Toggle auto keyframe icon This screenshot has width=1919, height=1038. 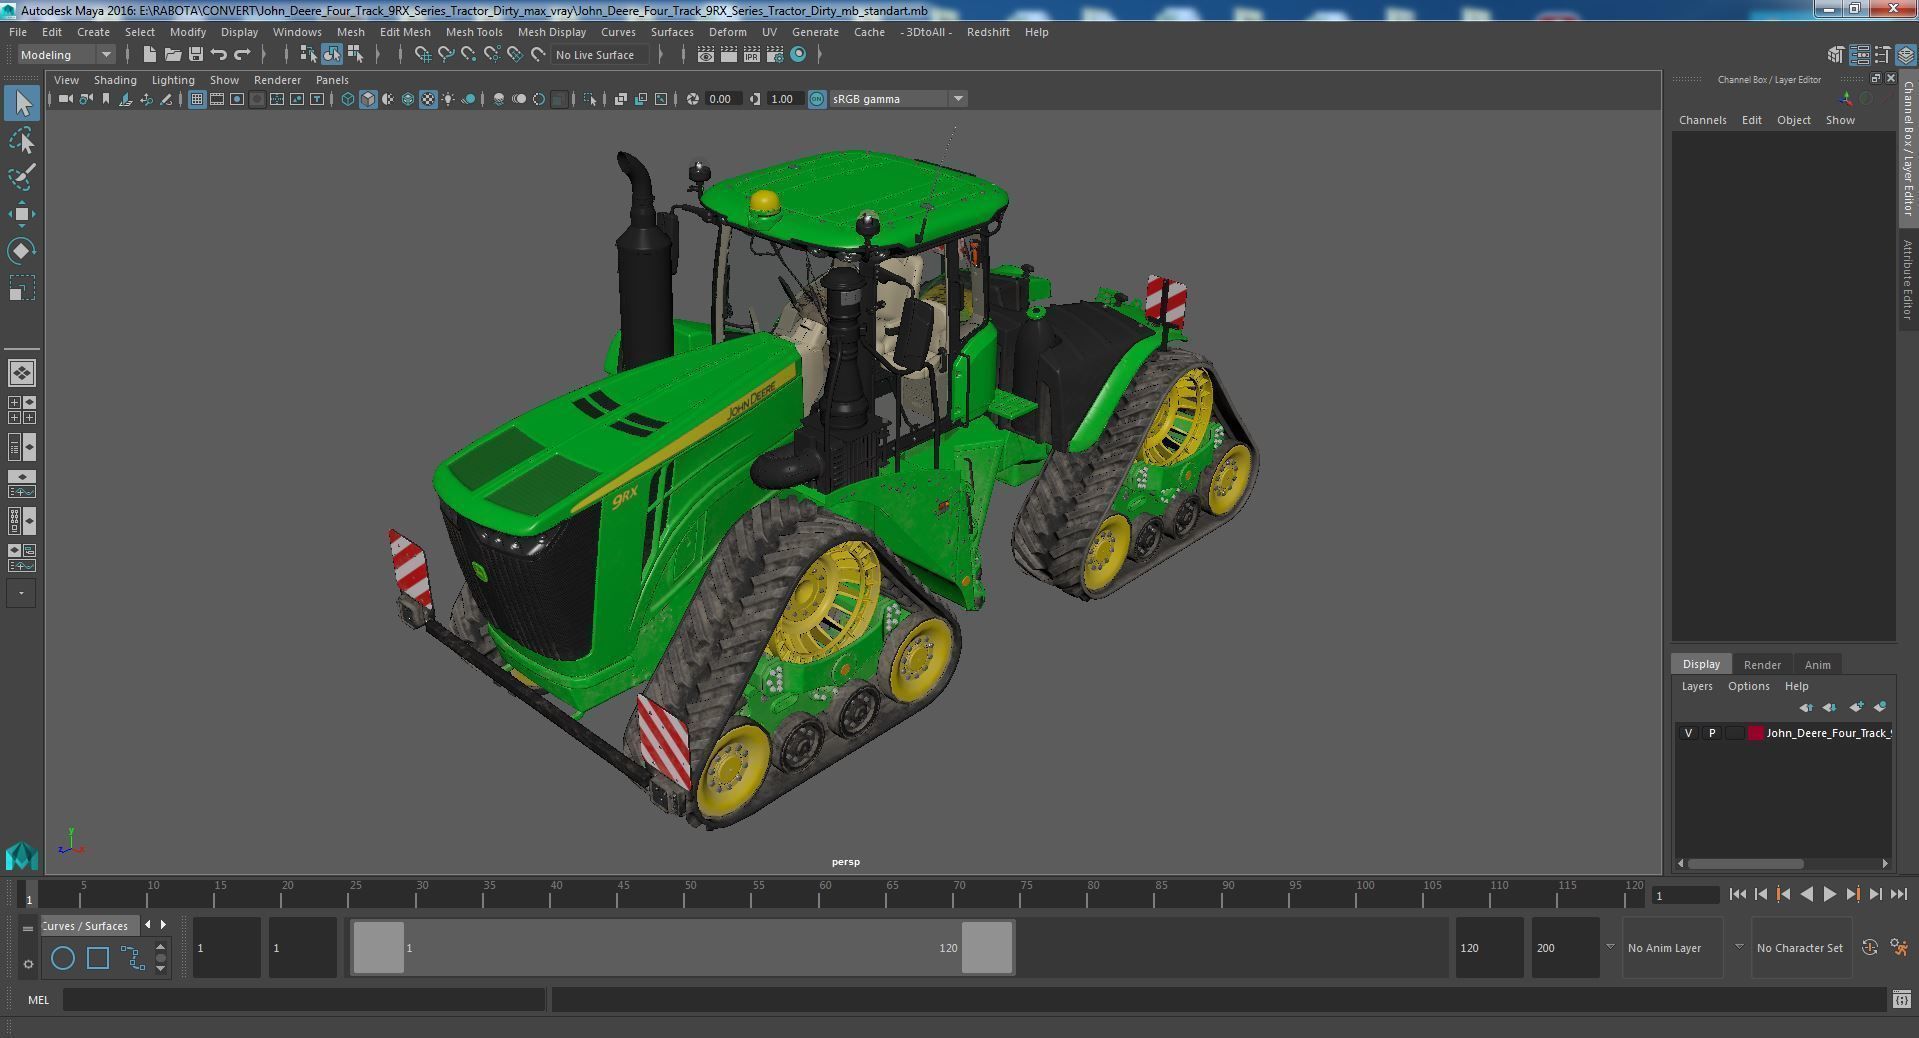click(x=1869, y=947)
